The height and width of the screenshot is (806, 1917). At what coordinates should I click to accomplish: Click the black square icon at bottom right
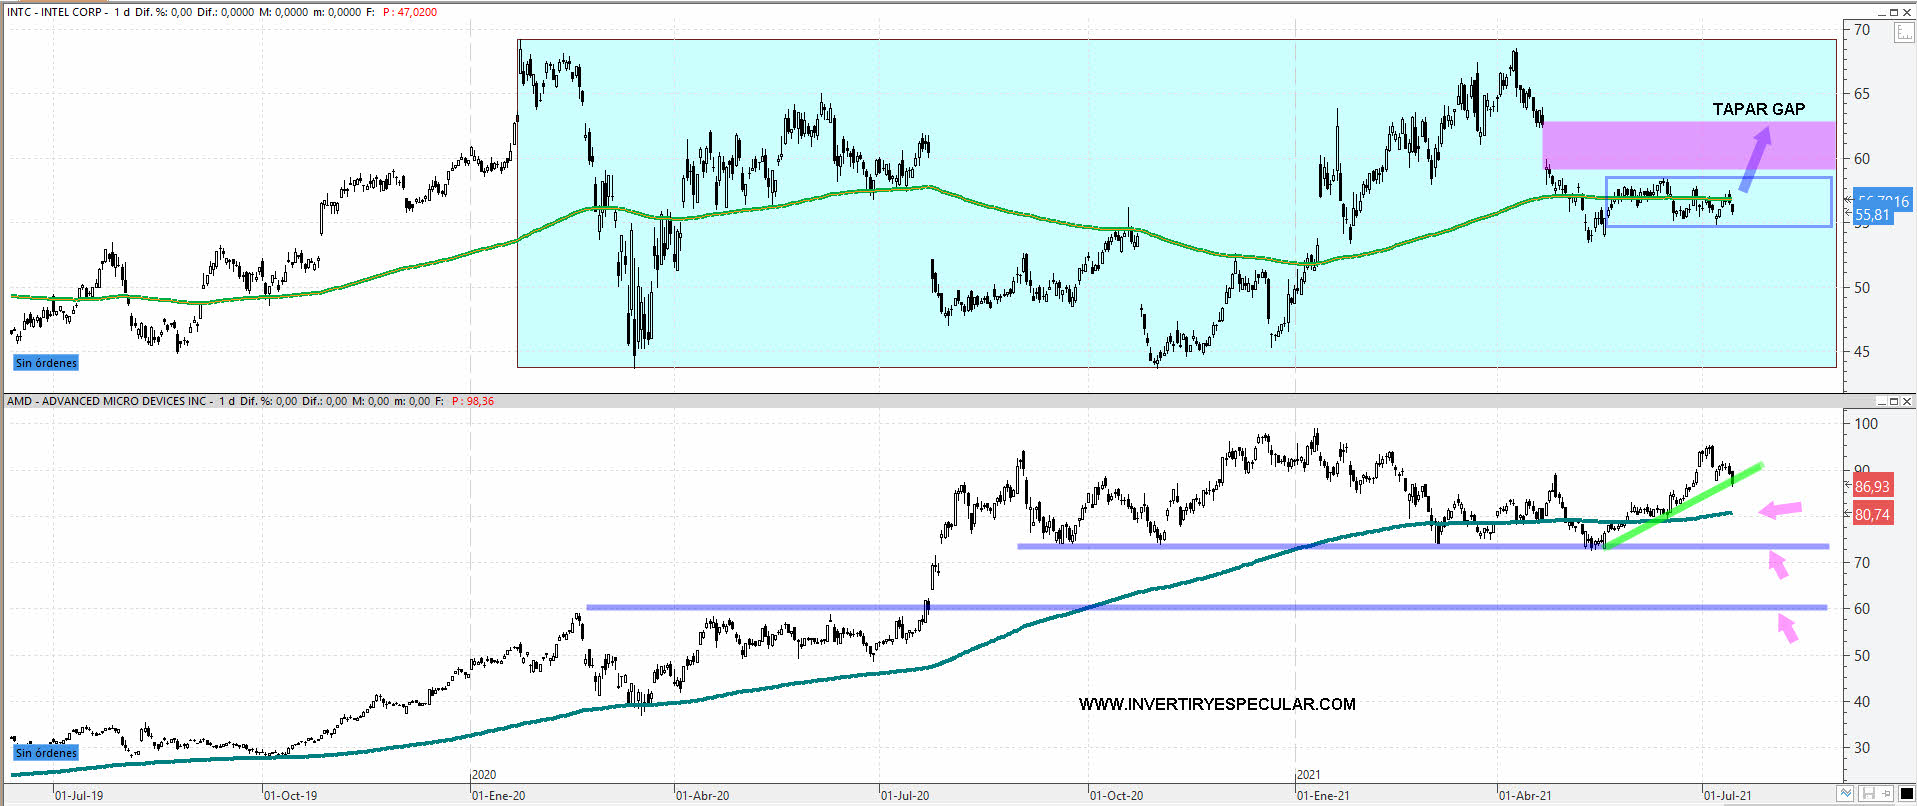[x=1906, y=794]
